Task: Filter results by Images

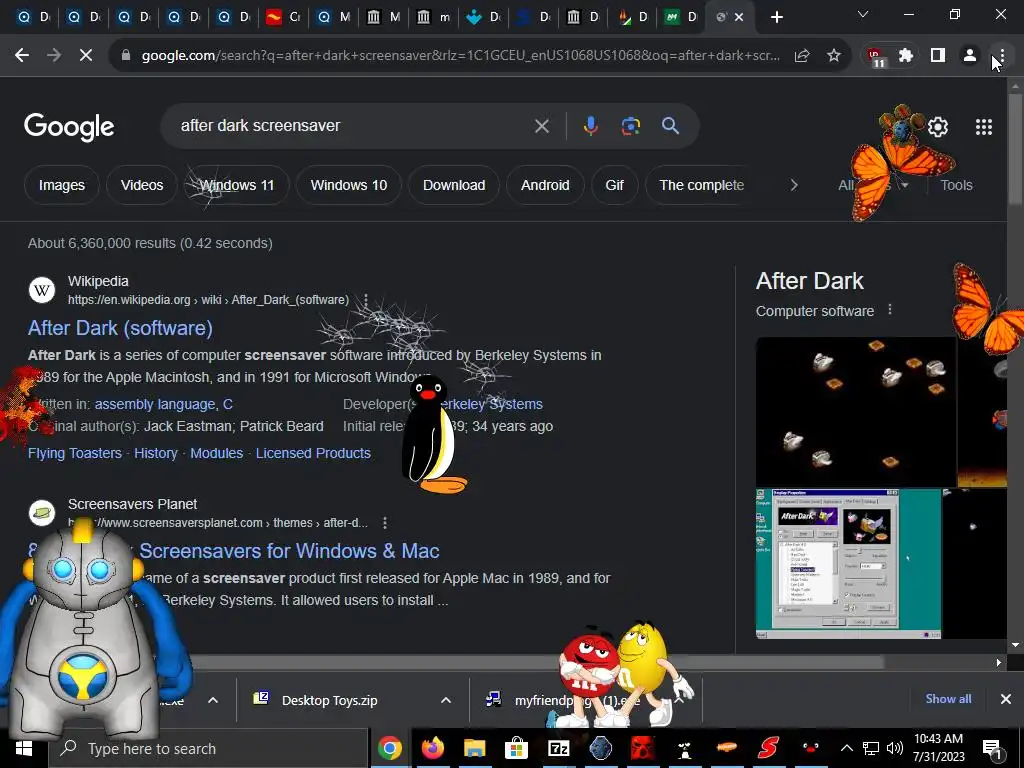Action: [x=61, y=185]
